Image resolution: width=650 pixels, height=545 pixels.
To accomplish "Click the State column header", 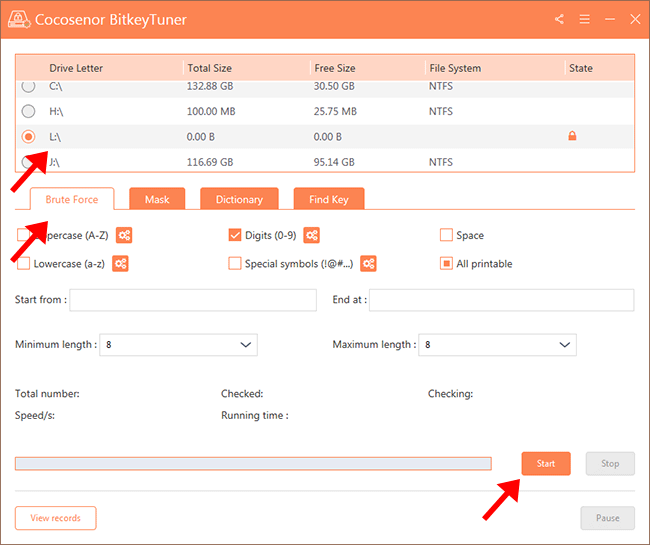I will coord(581,68).
